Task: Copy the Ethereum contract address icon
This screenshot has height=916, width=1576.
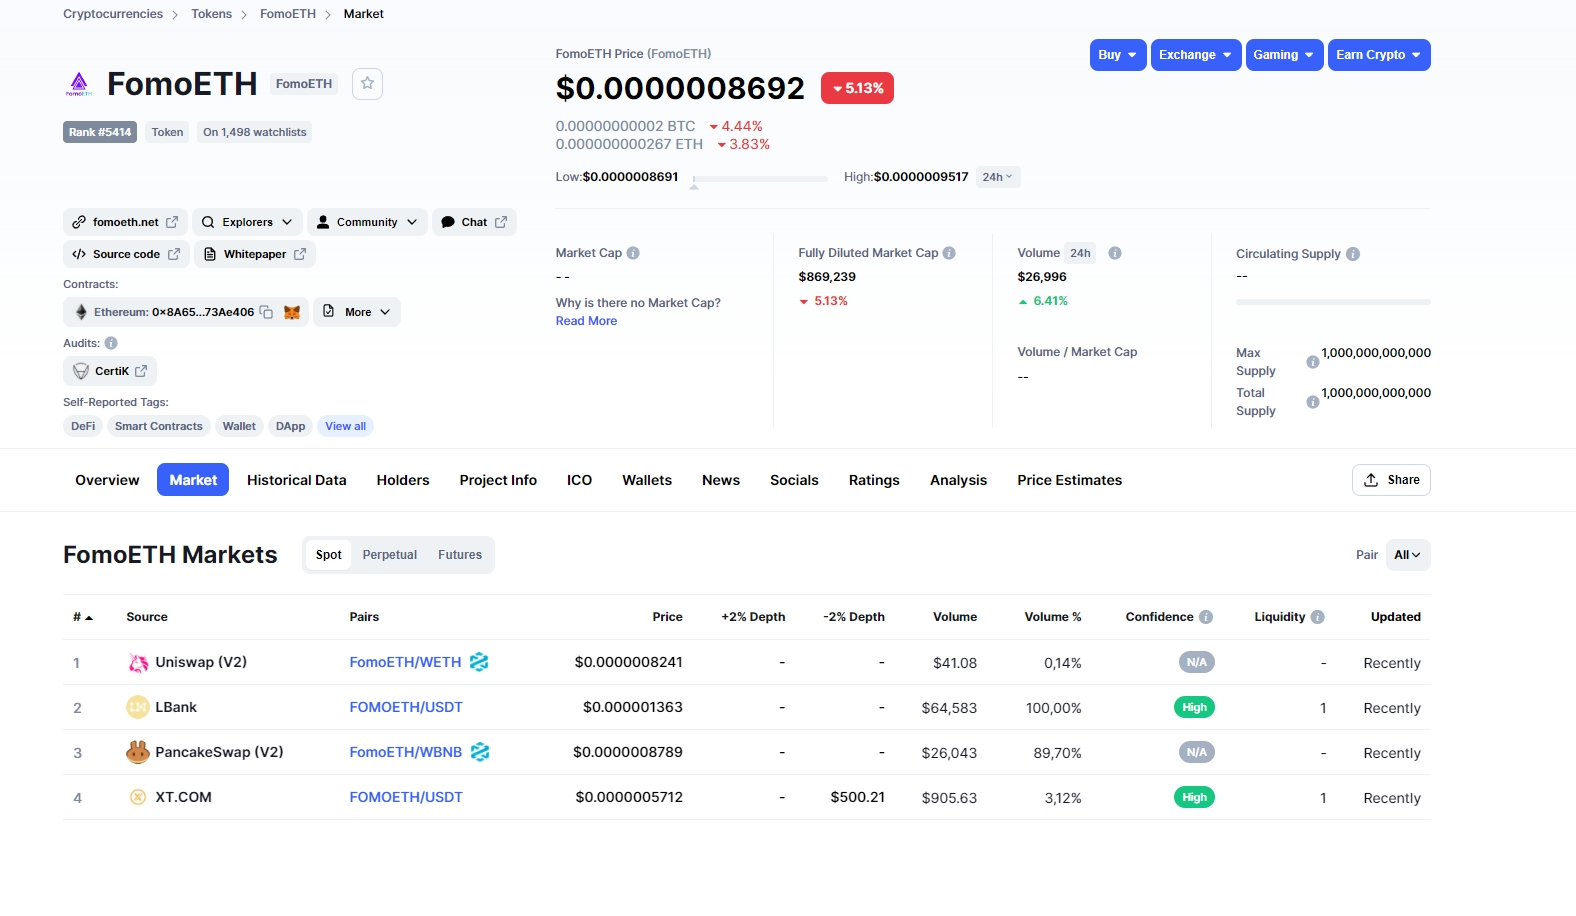Action: (x=266, y=312)
